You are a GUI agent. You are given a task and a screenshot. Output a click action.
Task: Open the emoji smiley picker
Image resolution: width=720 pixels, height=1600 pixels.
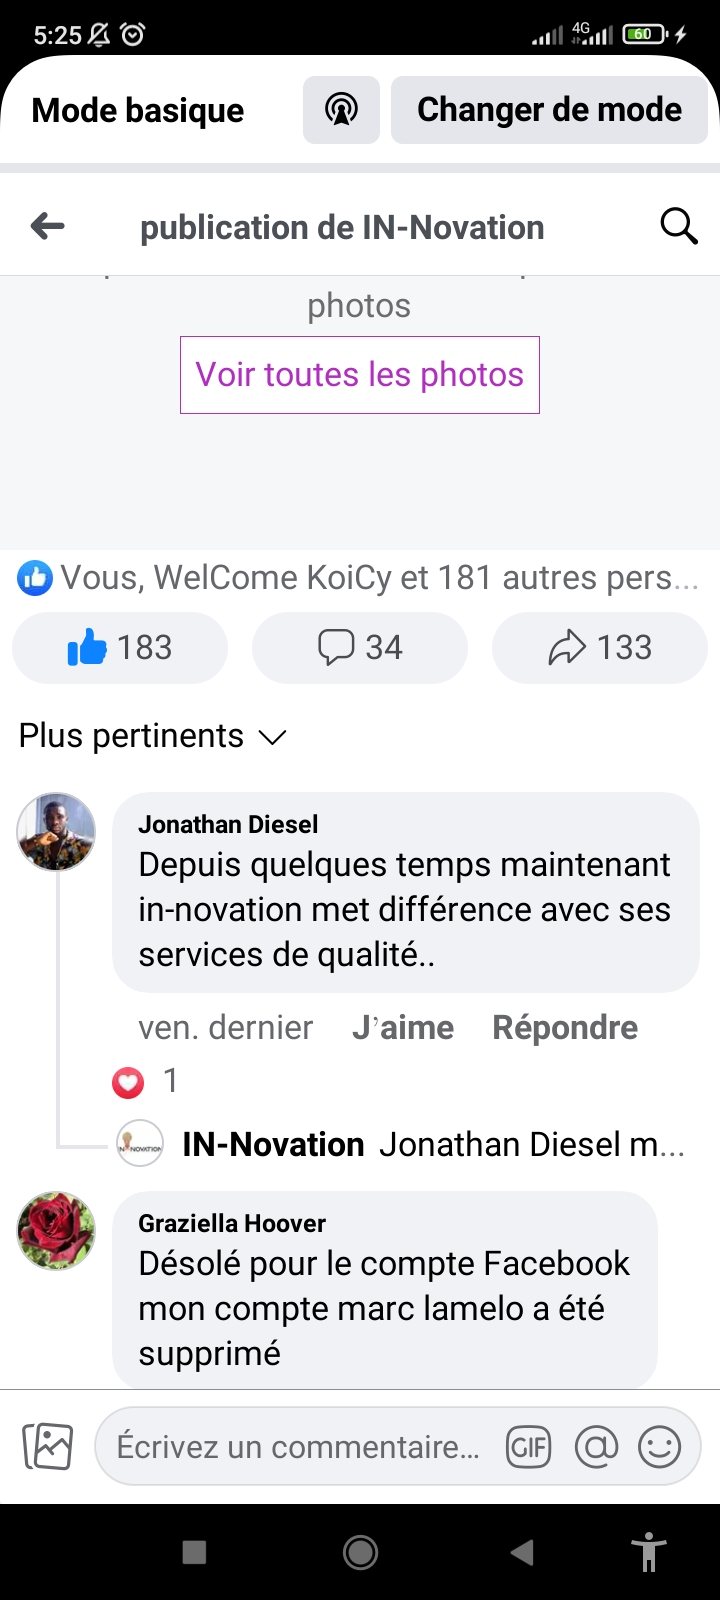(659, 1447)
